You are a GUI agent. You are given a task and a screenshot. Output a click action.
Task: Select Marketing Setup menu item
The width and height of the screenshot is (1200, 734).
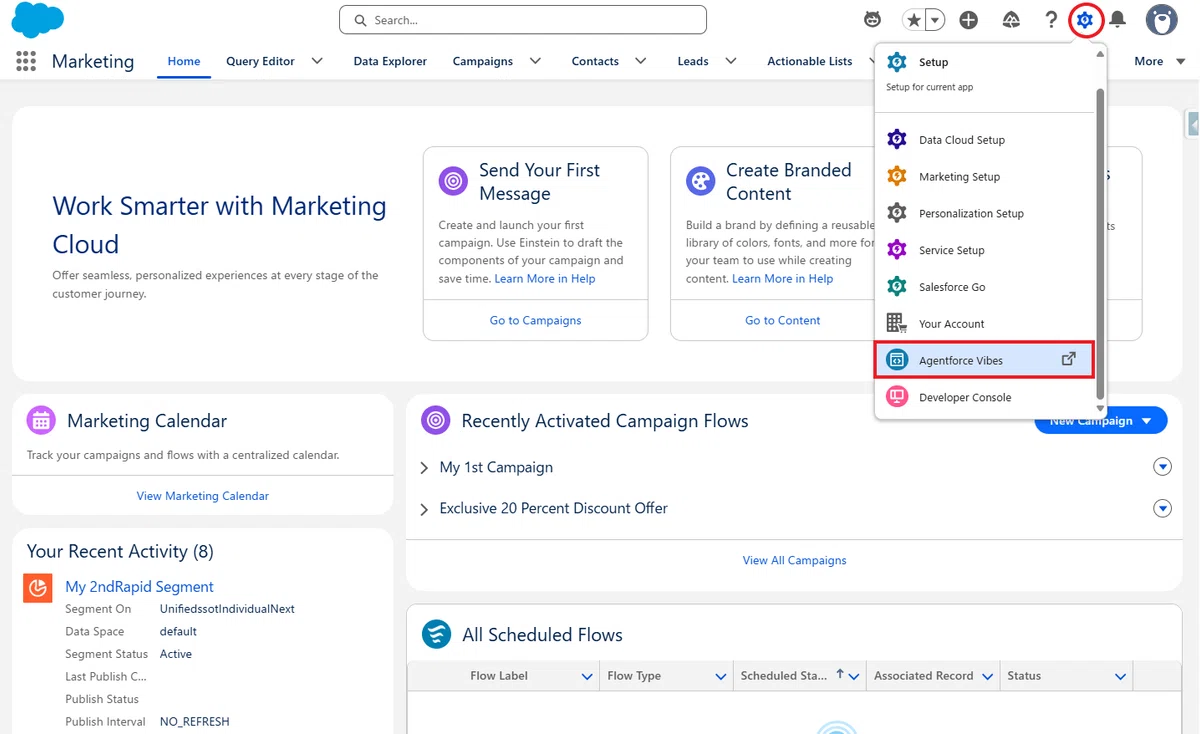[985, 177]
